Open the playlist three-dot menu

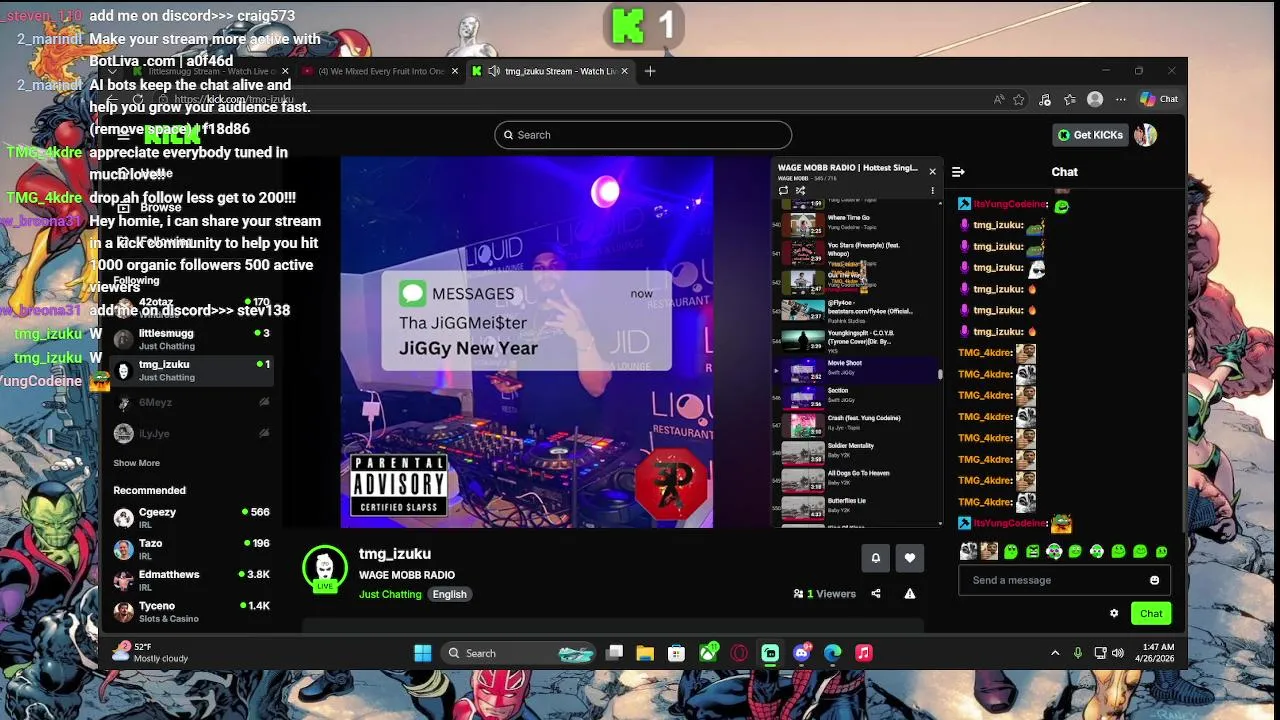pyautogui.click(x=932, y=190)
